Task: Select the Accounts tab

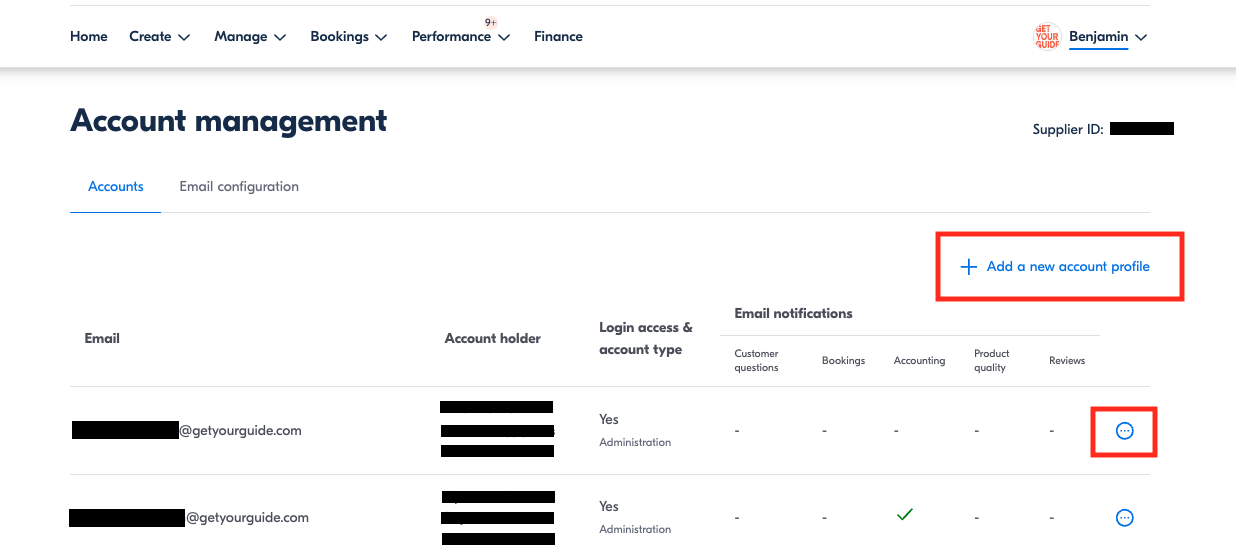Action: 116,187
